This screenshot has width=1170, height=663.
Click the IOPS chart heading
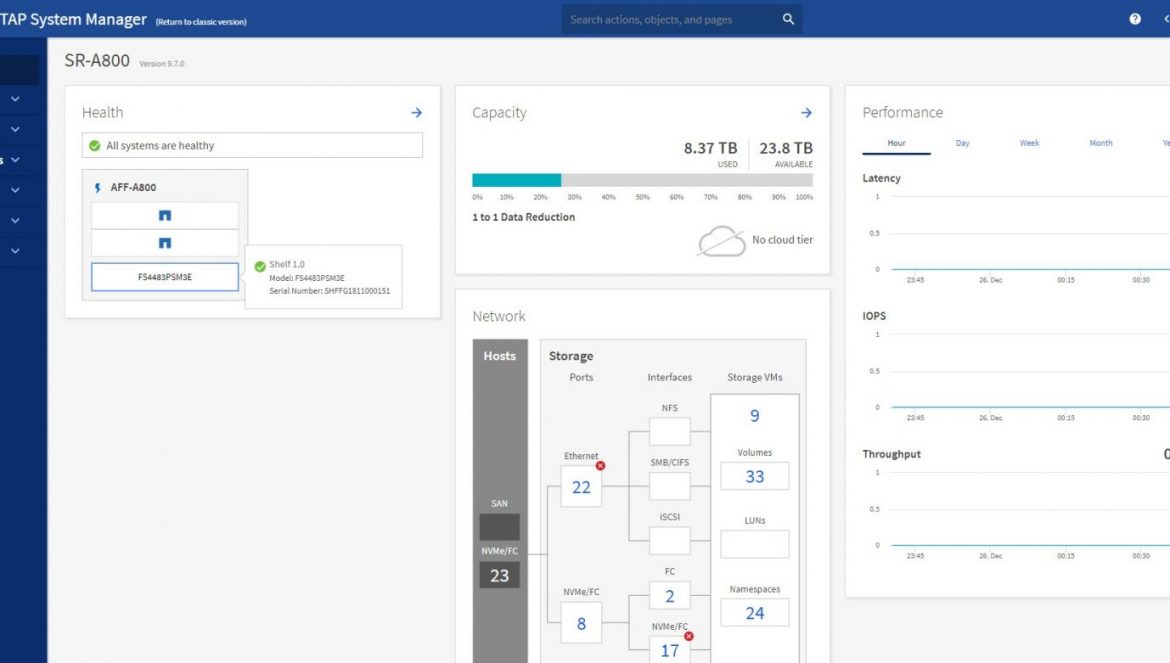pyautogui.click(x=875, y=315)
